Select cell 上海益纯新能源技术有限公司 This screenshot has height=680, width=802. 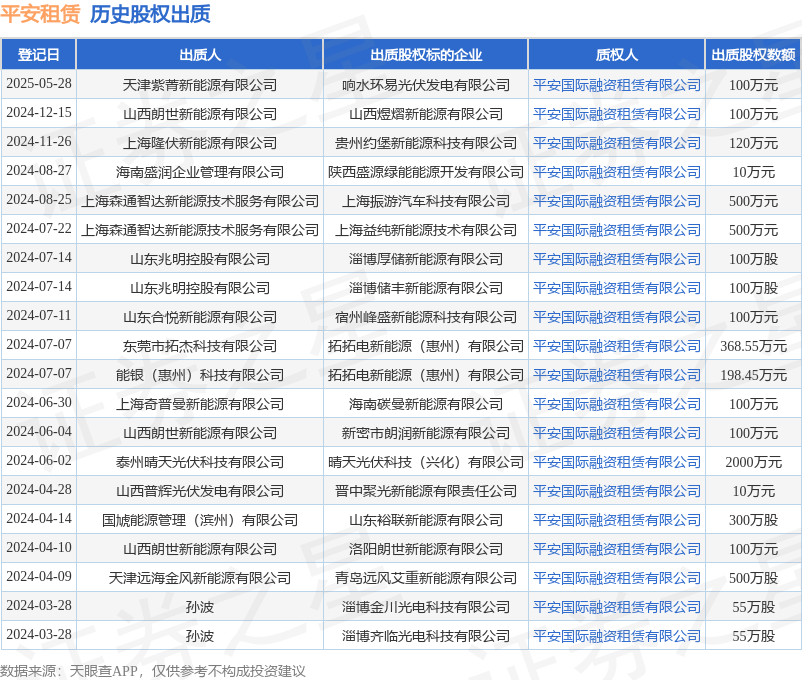click(x=426, y=230)
